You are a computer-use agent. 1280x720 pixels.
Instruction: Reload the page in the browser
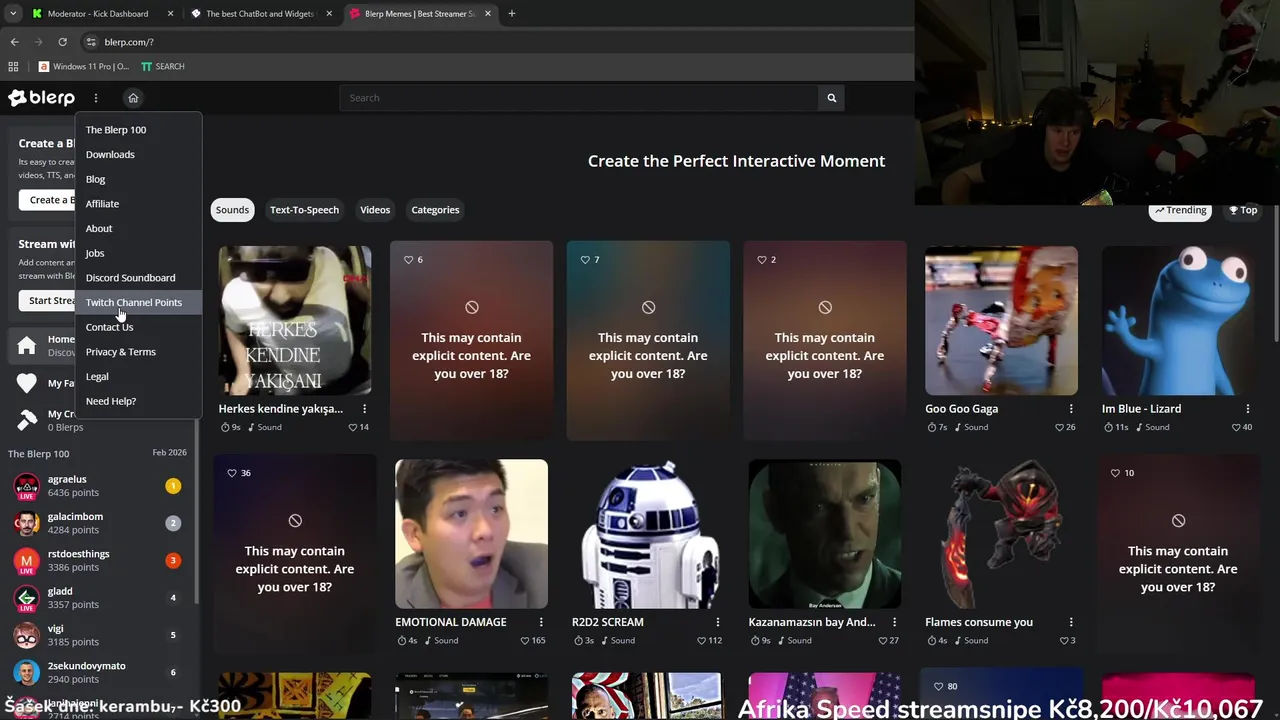[62, 42]
